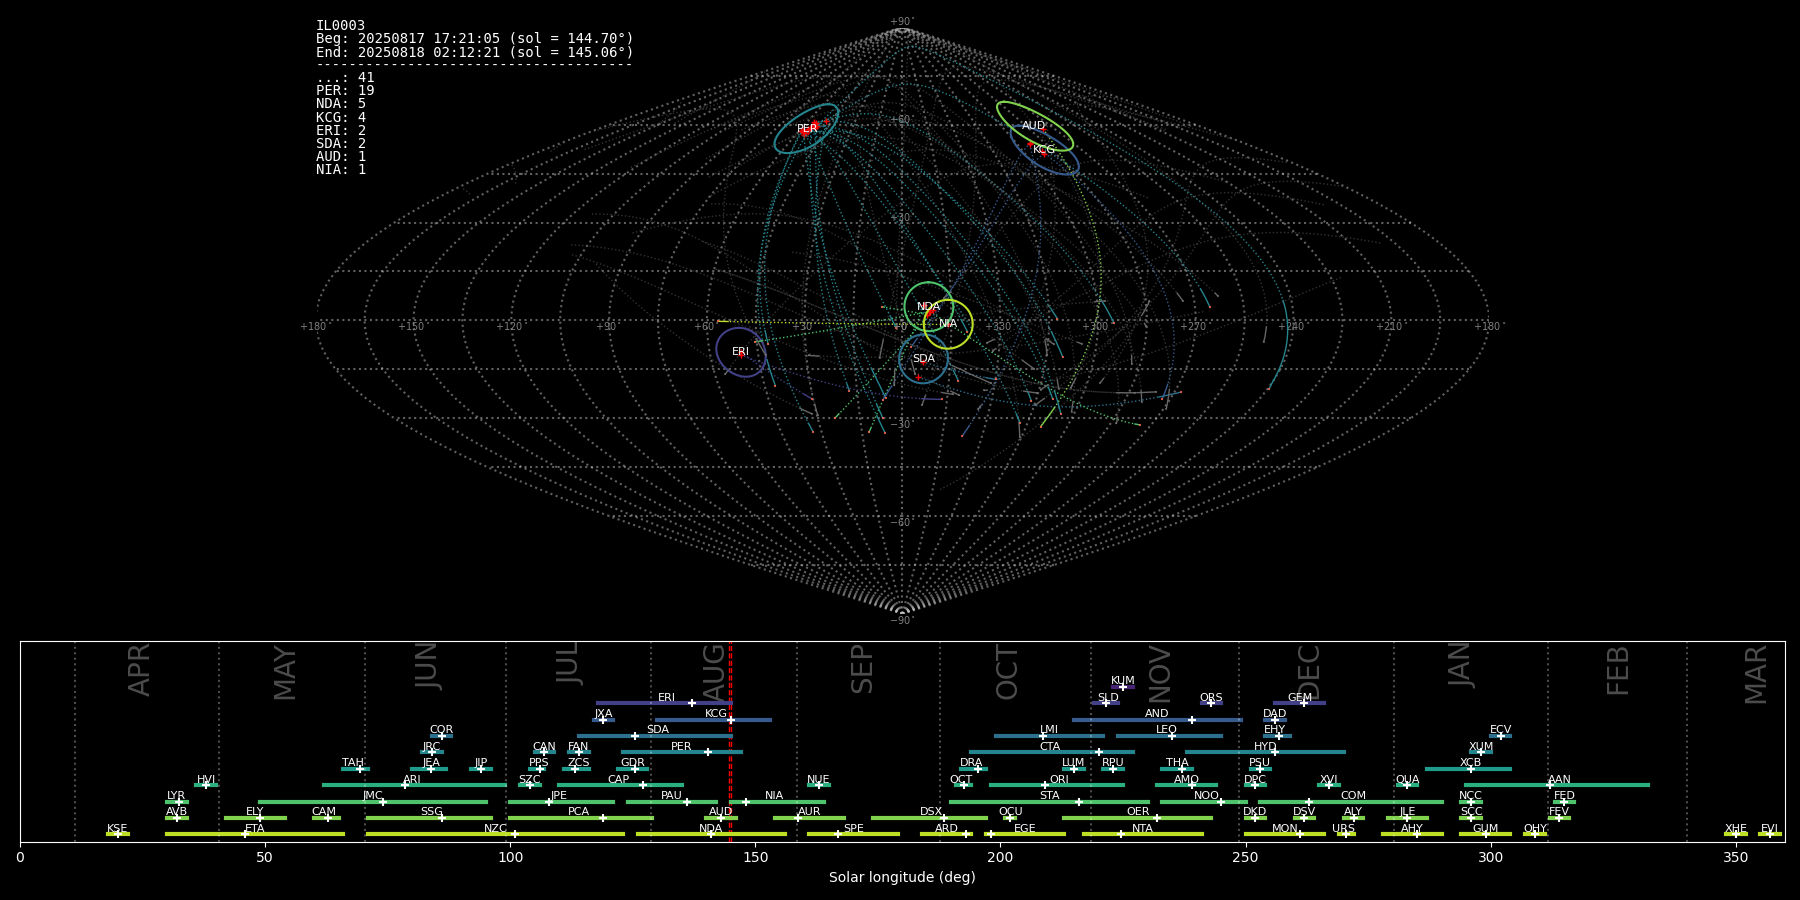
Task: Click the 'KCG: 4' count in the legend
Action: click(341, 118)
